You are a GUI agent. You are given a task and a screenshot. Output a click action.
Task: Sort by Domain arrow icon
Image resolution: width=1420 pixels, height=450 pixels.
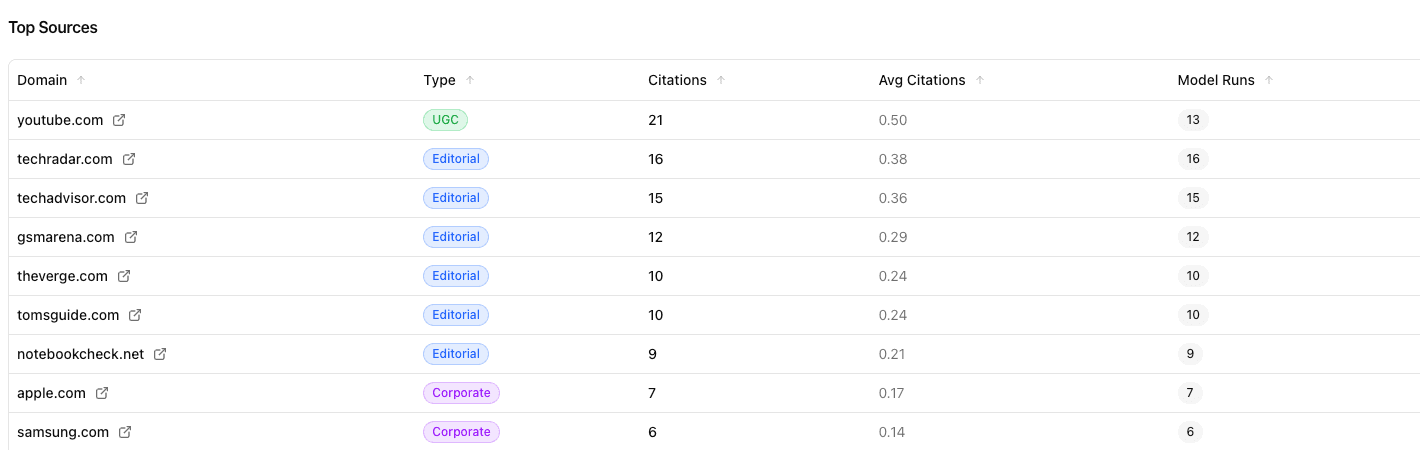[x=81, y=80]
